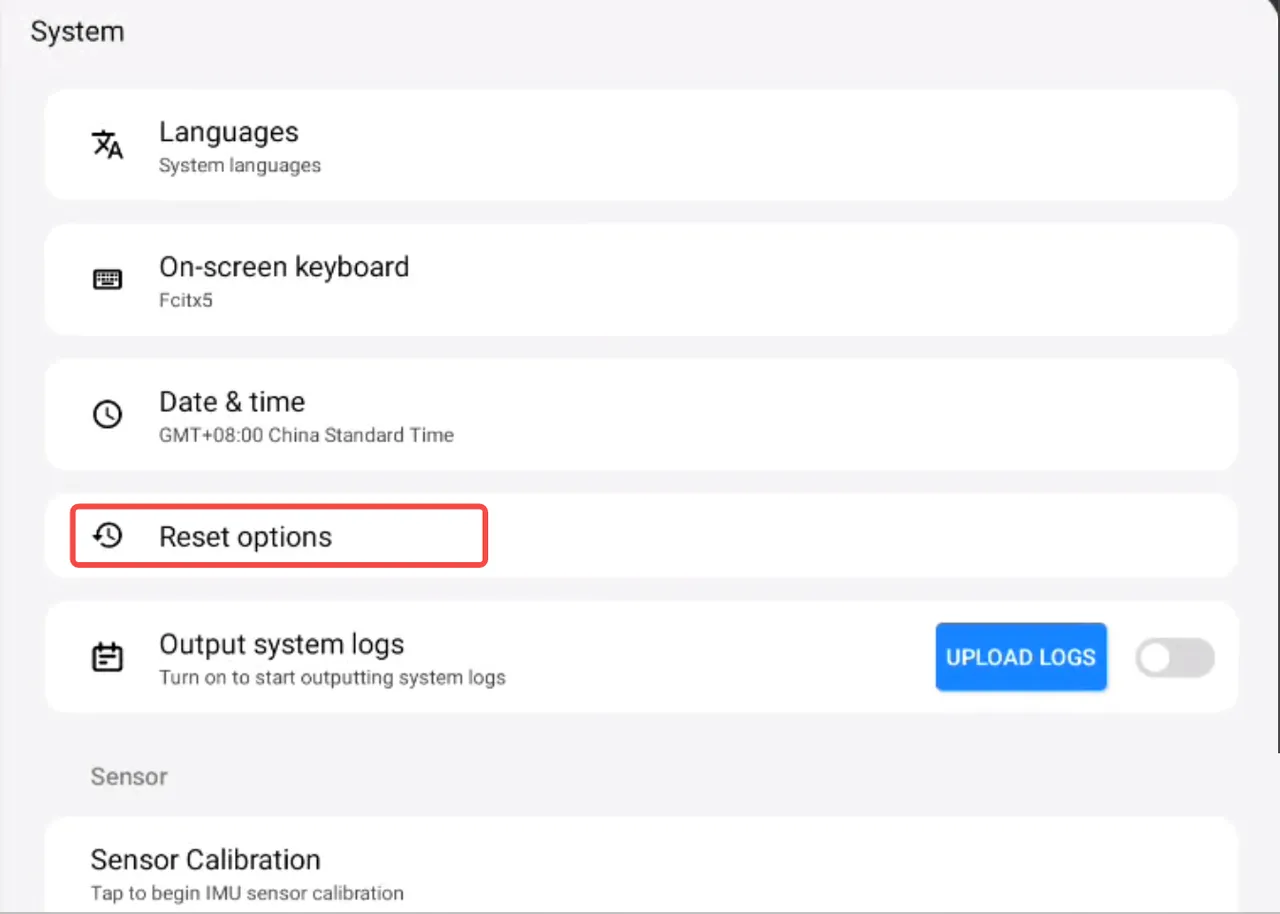
Task: Open the Sensor Calibration item
Action: (x=205, y=860)
